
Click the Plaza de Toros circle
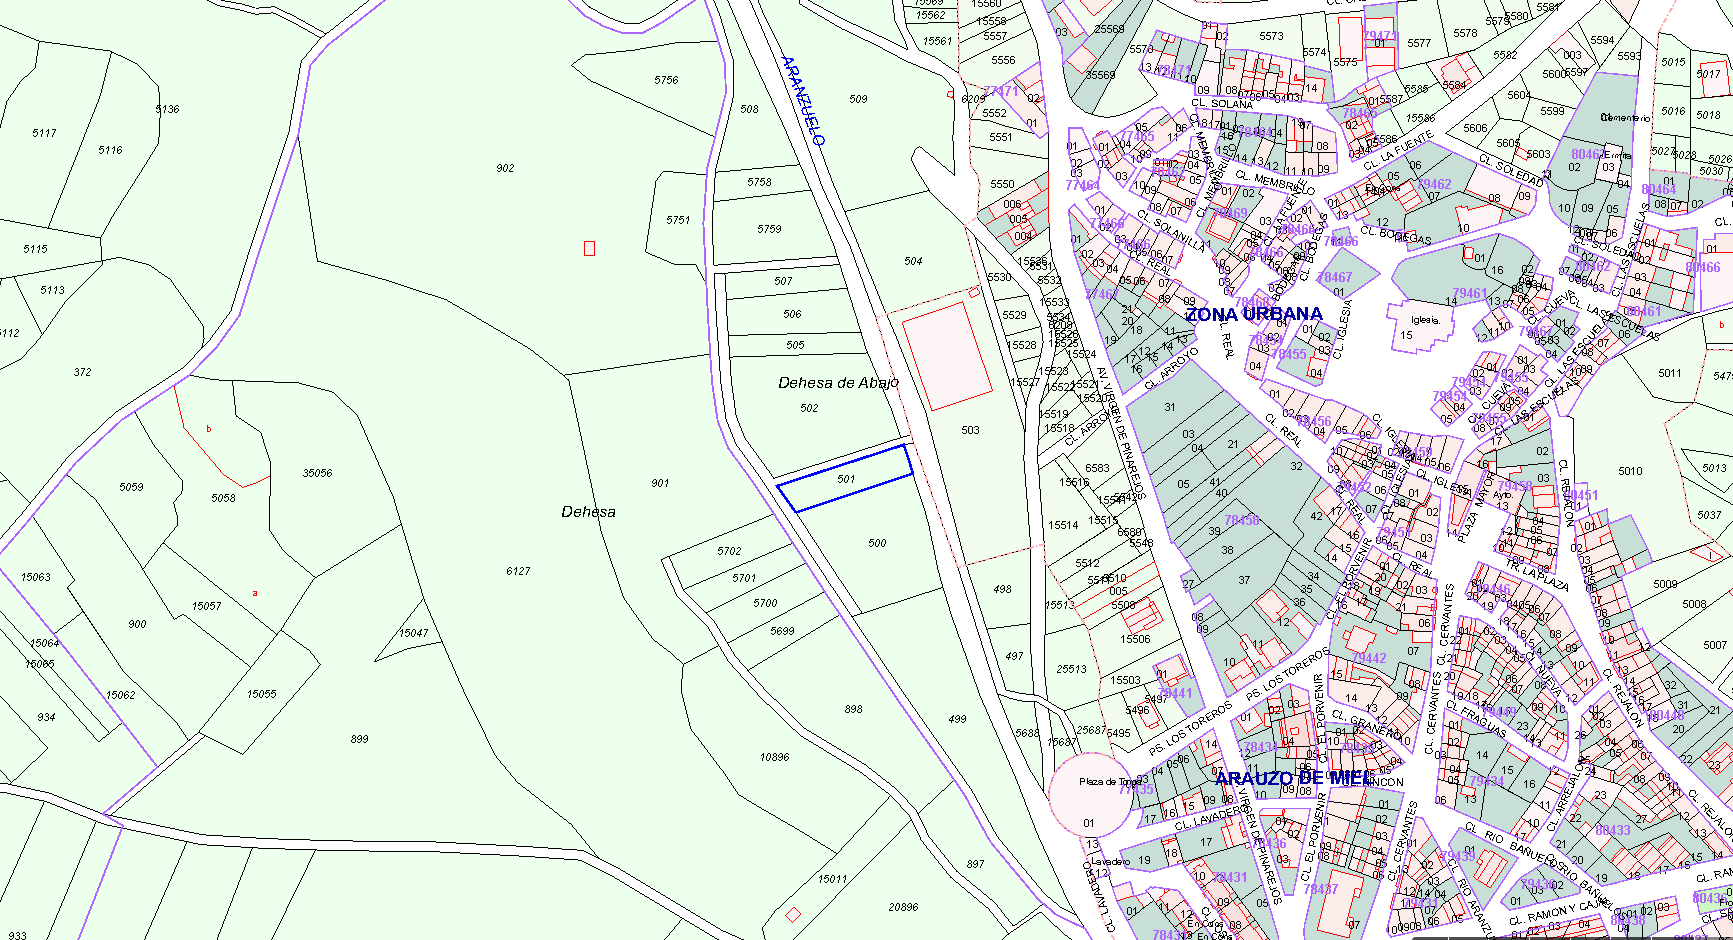tap(1090, 794)
